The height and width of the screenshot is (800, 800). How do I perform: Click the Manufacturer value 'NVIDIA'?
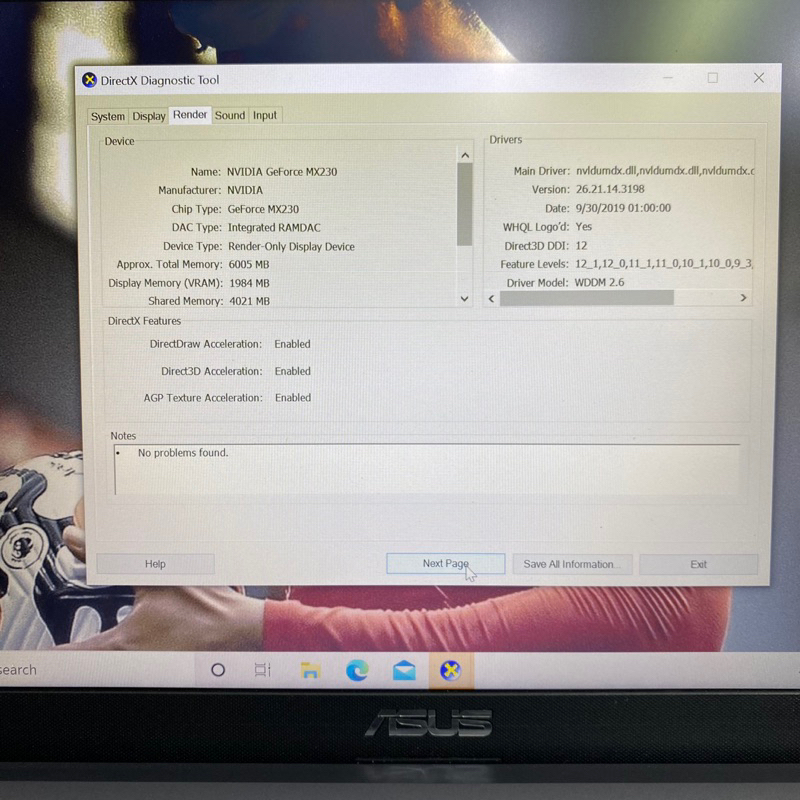coord(245,190)
